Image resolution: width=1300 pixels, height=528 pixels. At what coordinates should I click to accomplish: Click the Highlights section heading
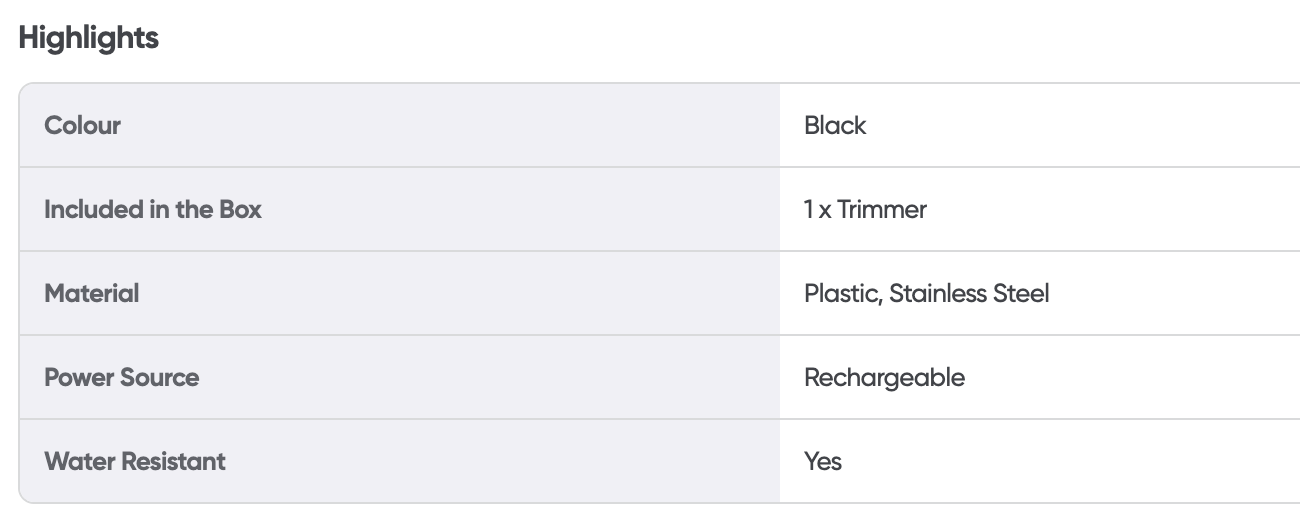tap(88, 39)
